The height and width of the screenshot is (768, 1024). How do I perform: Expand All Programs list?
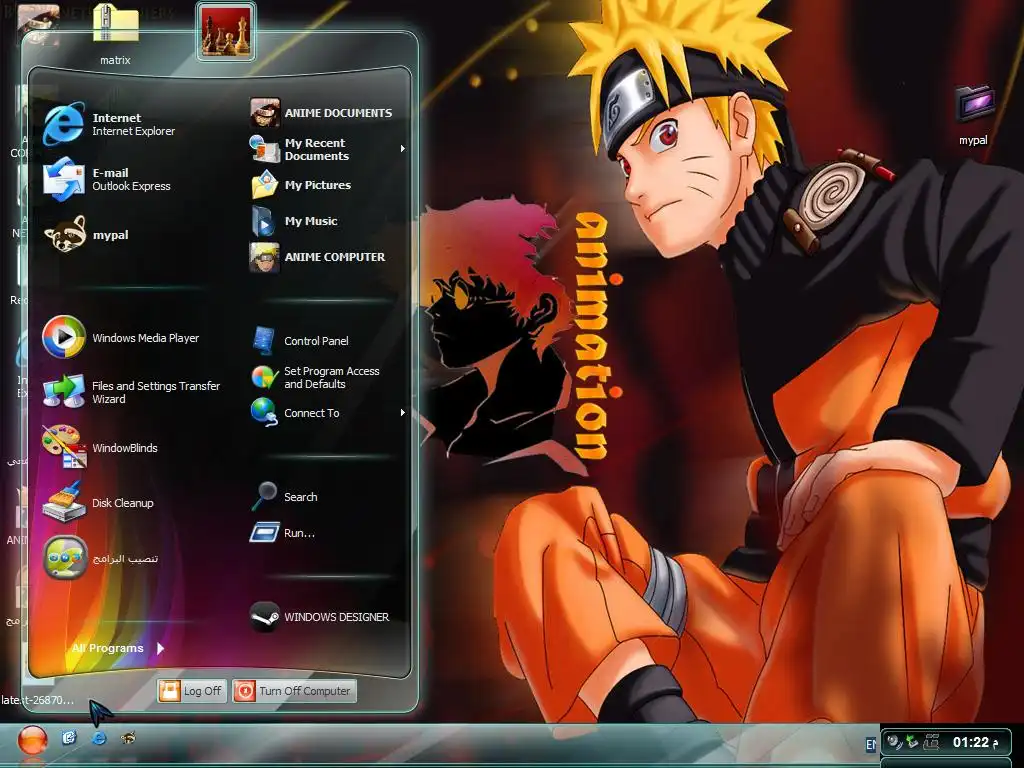[x=118, y=648]
